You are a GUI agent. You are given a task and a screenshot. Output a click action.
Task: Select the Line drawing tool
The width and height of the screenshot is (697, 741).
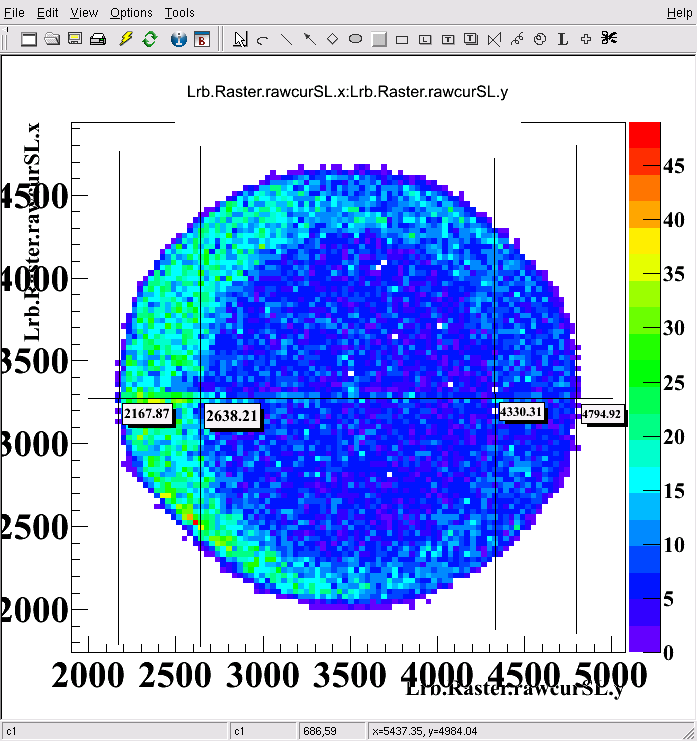286,39
